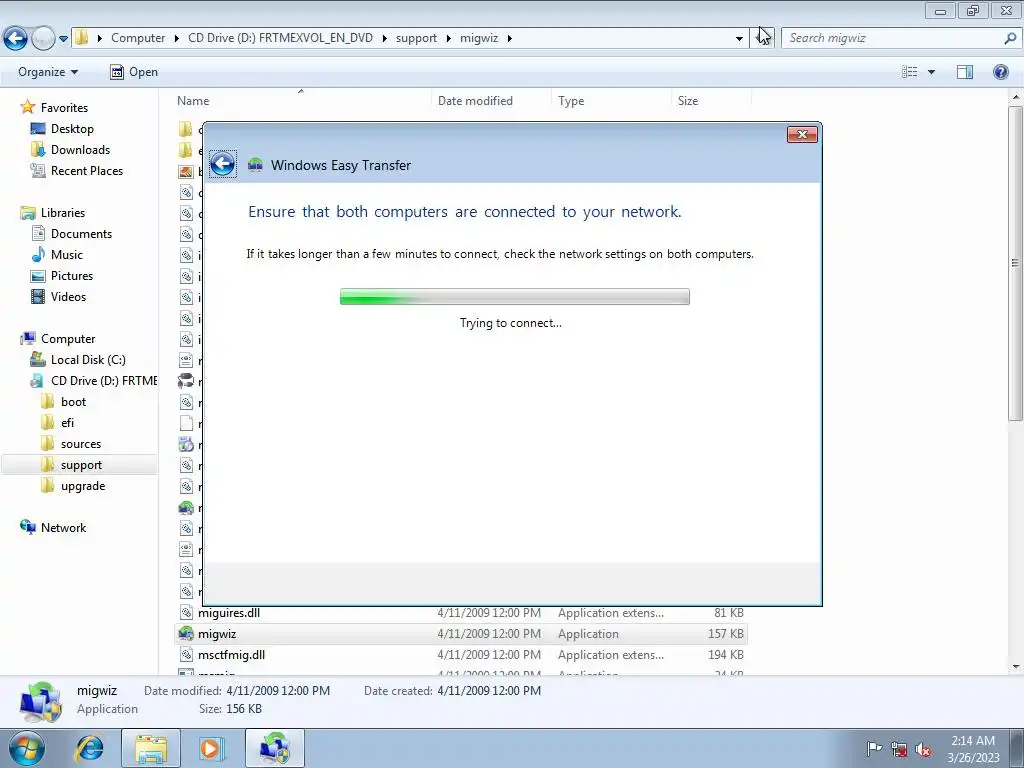Click the refresh address bar button
This screenshot has height=768, width=1024.
click(x=763, y=38)
